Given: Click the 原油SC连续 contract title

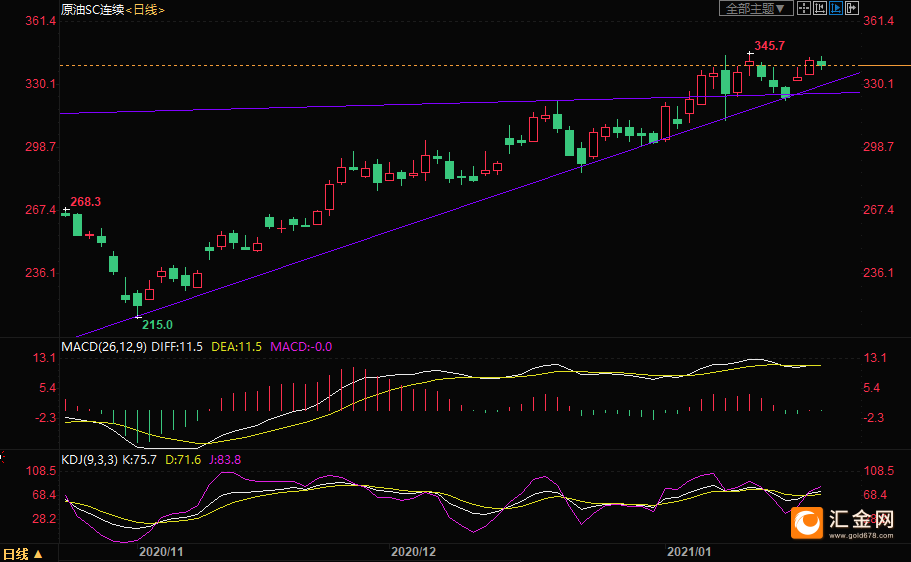Looking at the screenshot, I should (x=93, y=10).
